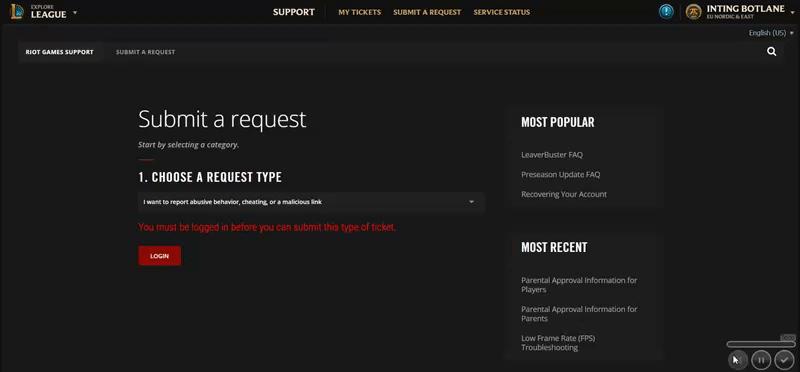This screenshot has height=372, width=800.
Task: Click the Most Popular heading
Action: click(x=558, y=122)
